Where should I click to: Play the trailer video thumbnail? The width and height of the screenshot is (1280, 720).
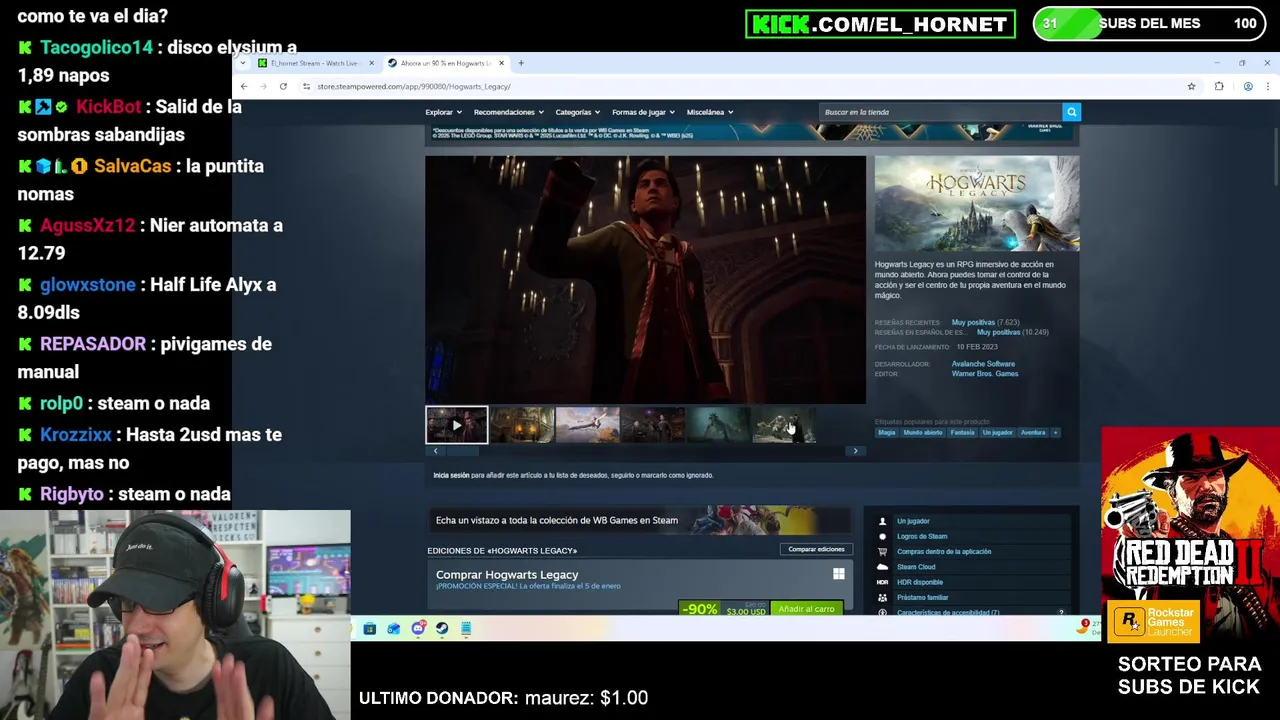[x=457, y=425]
